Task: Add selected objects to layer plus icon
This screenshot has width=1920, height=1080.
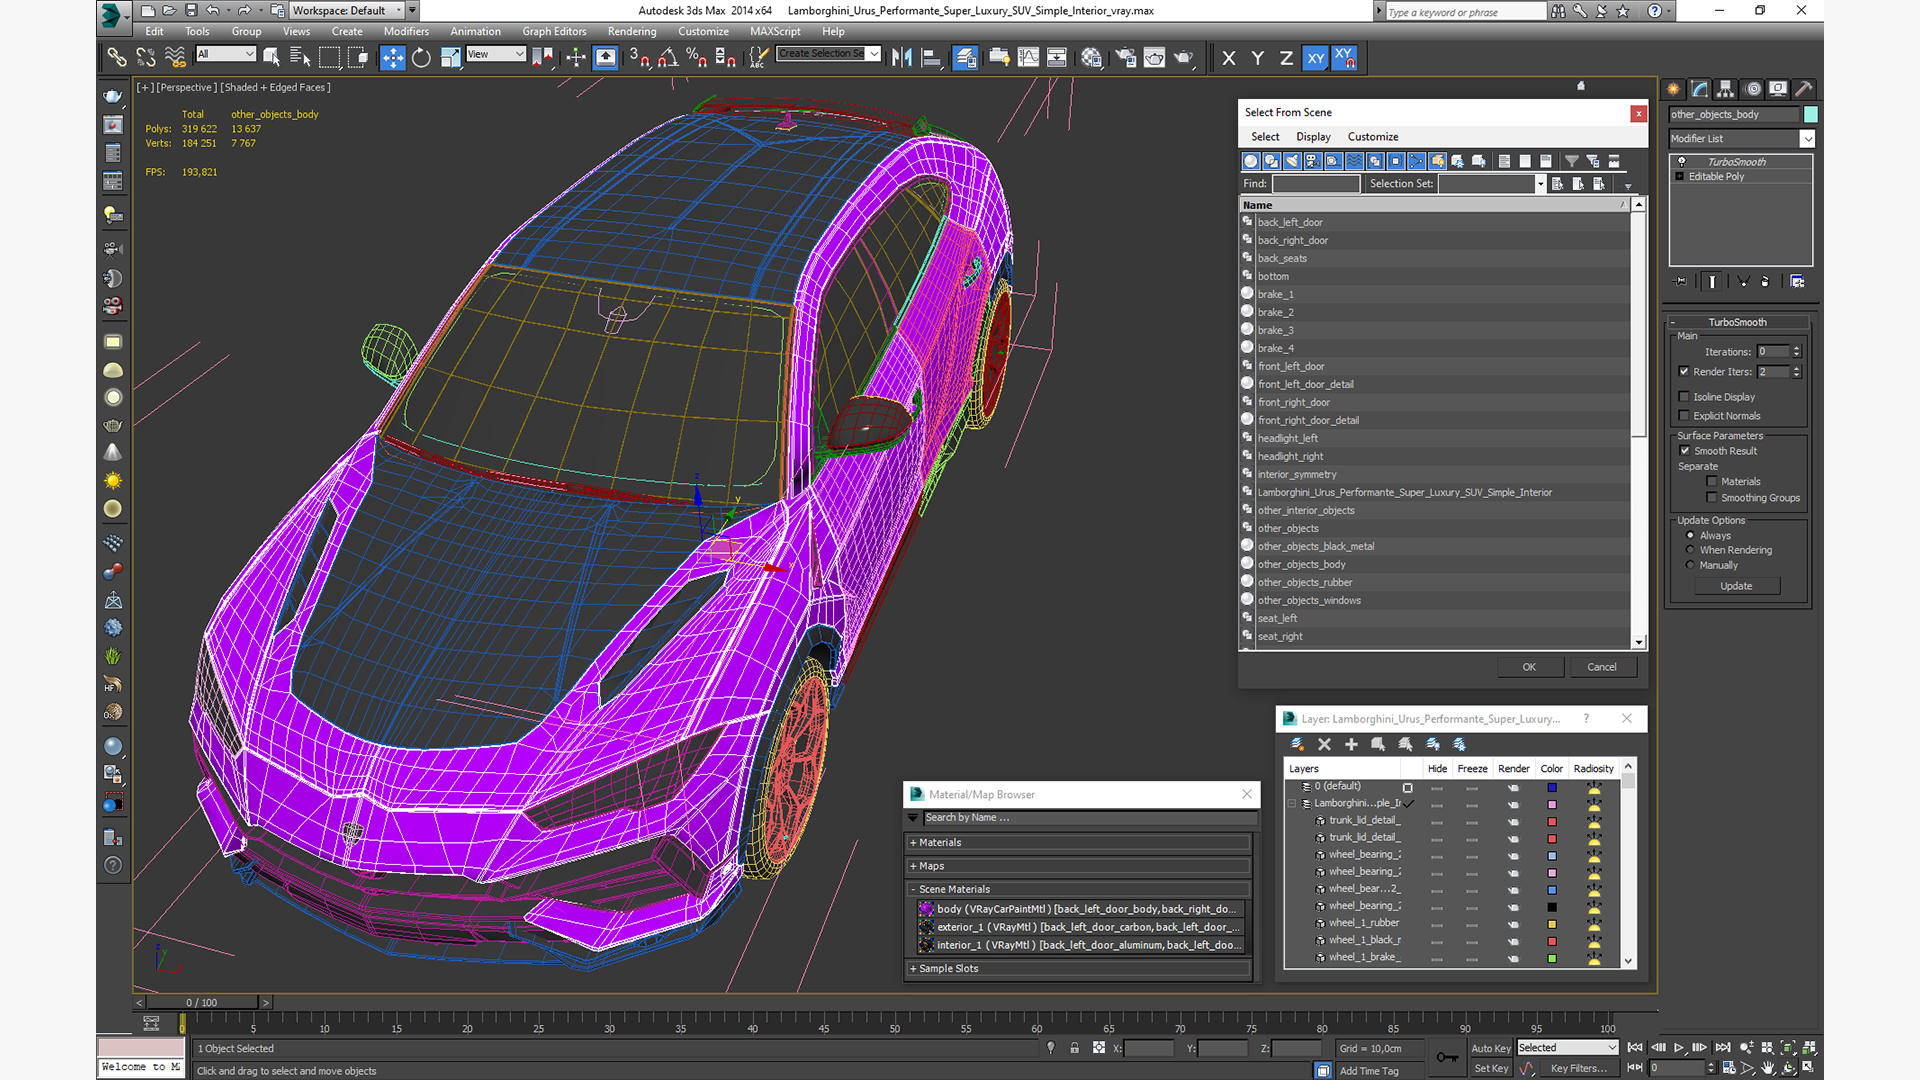Action: [1351, 744]
